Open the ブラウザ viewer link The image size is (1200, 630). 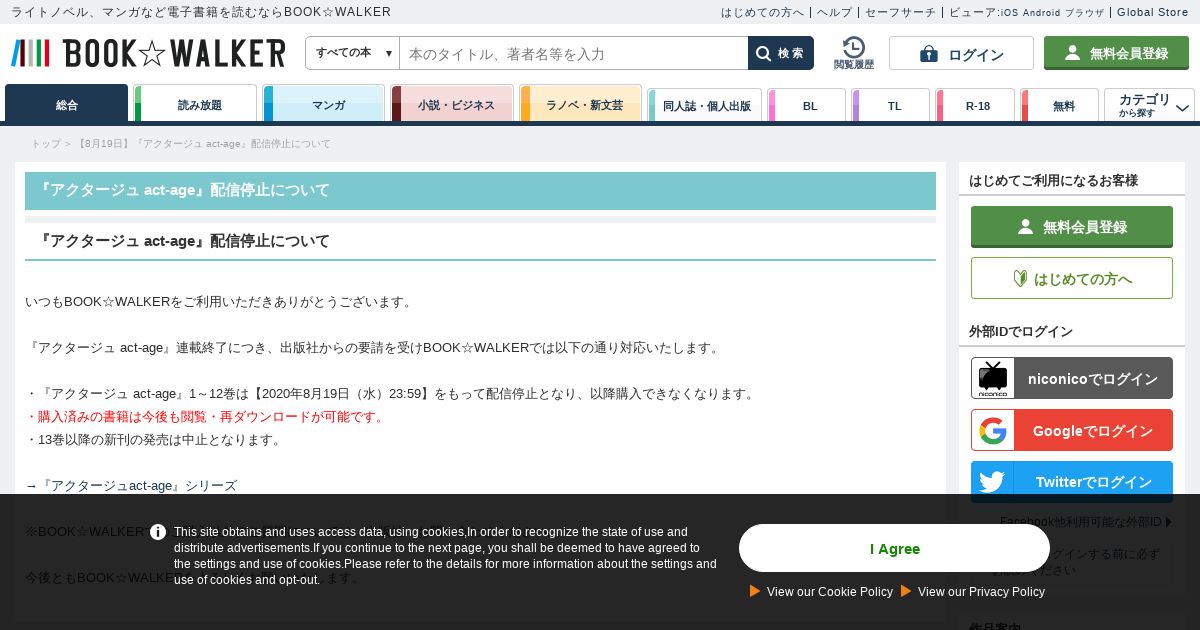pyautogui.click(x=1085, y=13)
